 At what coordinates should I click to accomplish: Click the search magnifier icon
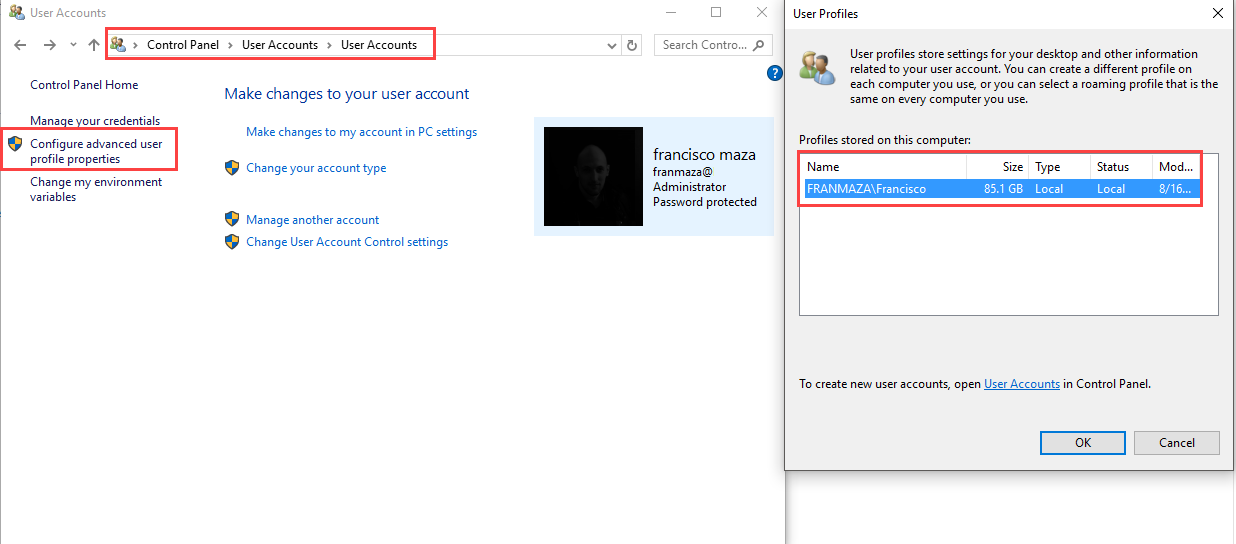pos(759,45)
